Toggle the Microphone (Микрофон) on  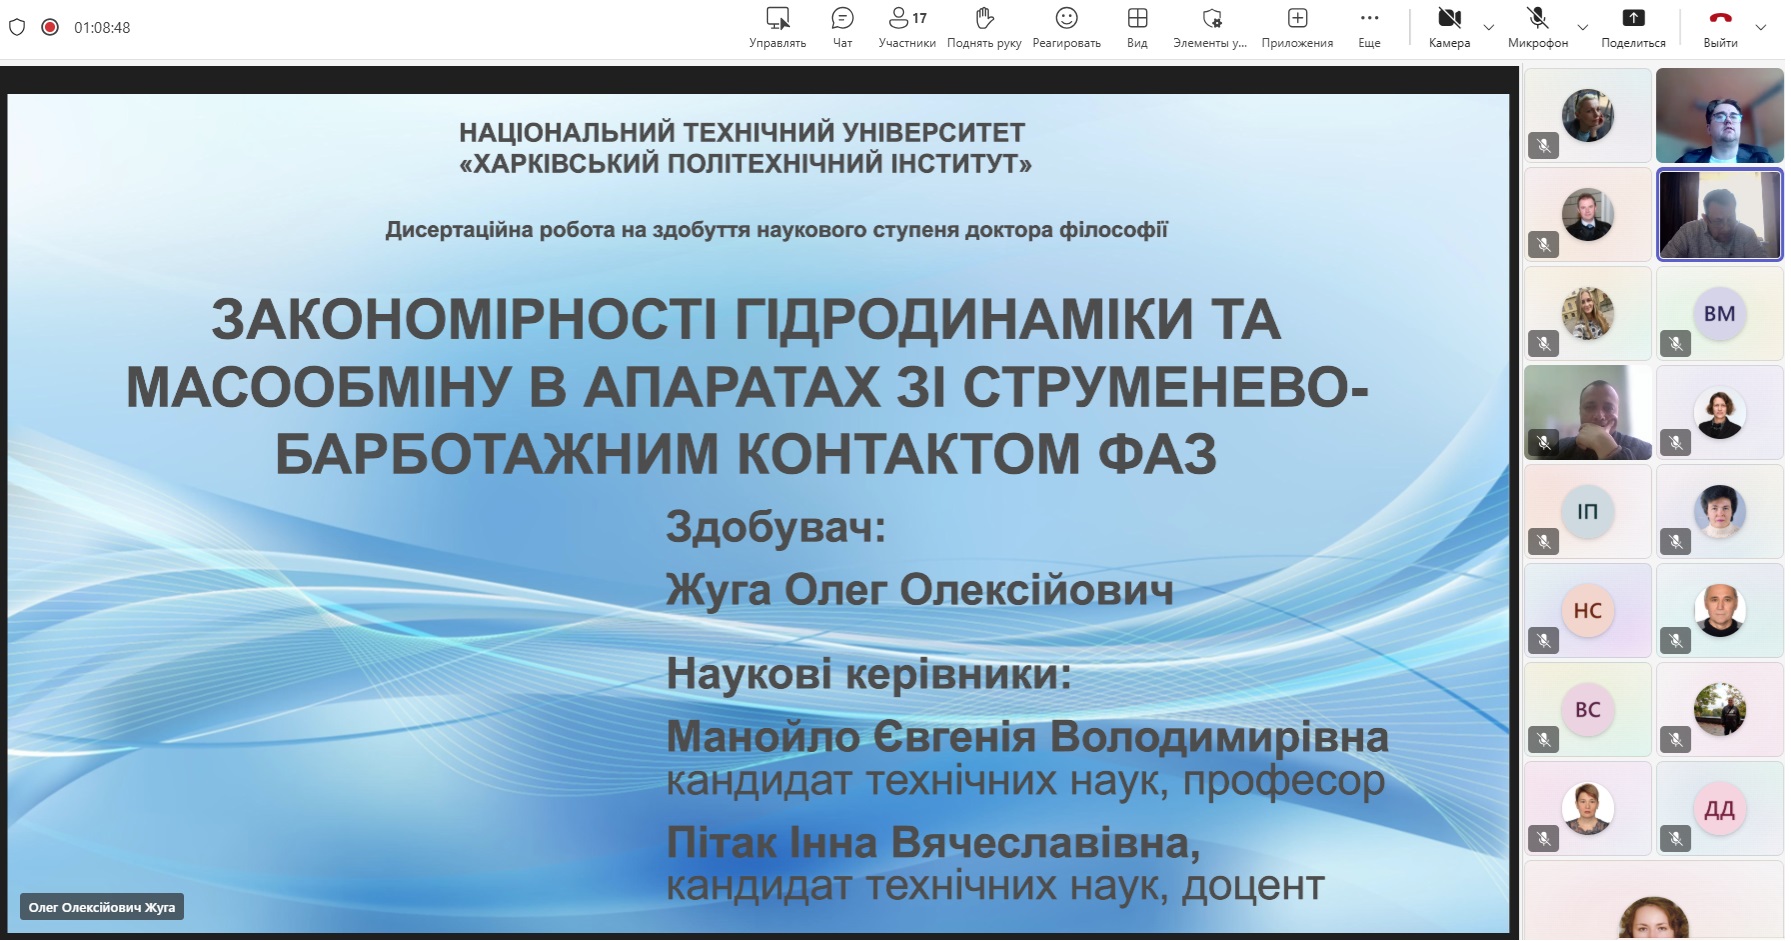coord(1538,27)
